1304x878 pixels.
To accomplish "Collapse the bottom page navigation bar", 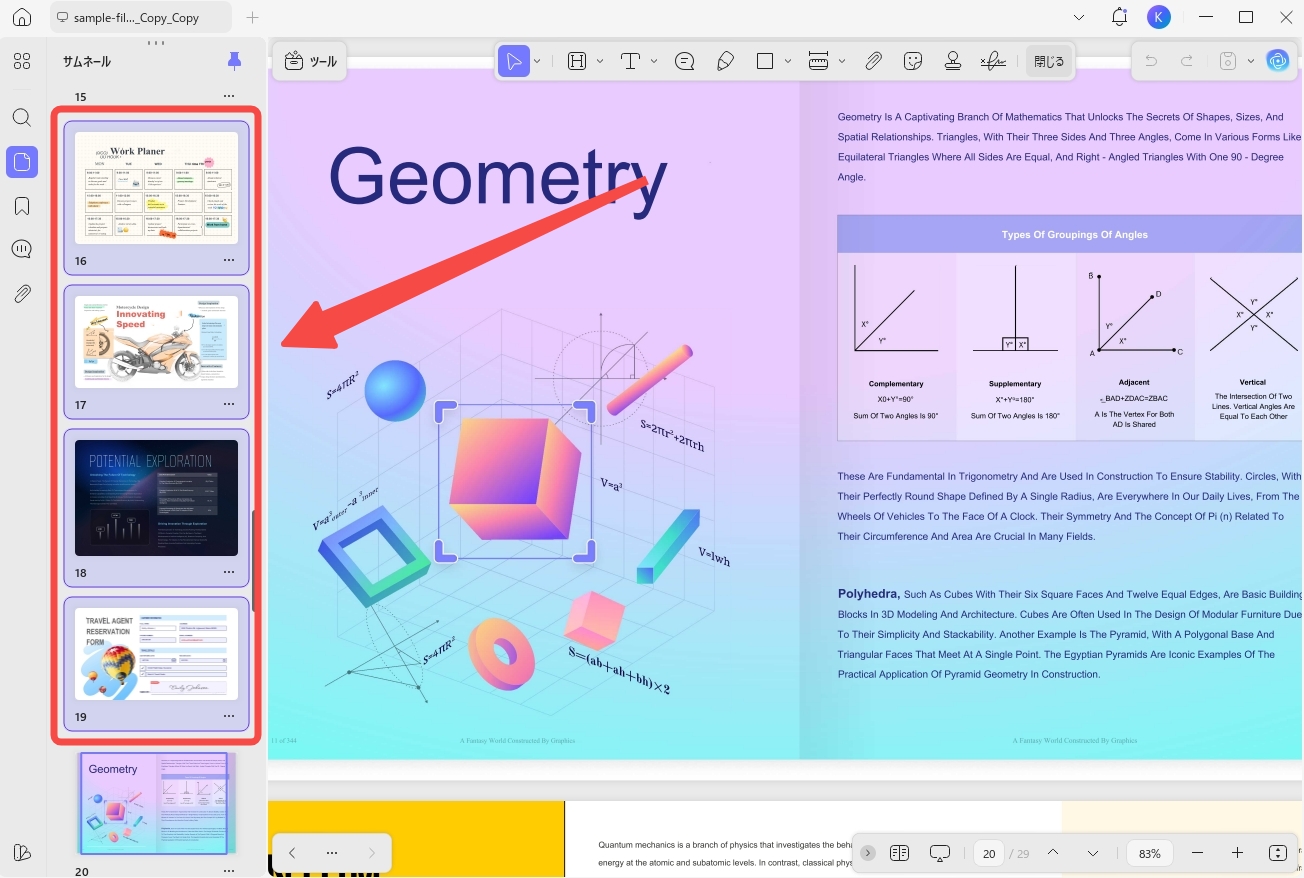I will [868, 853].
